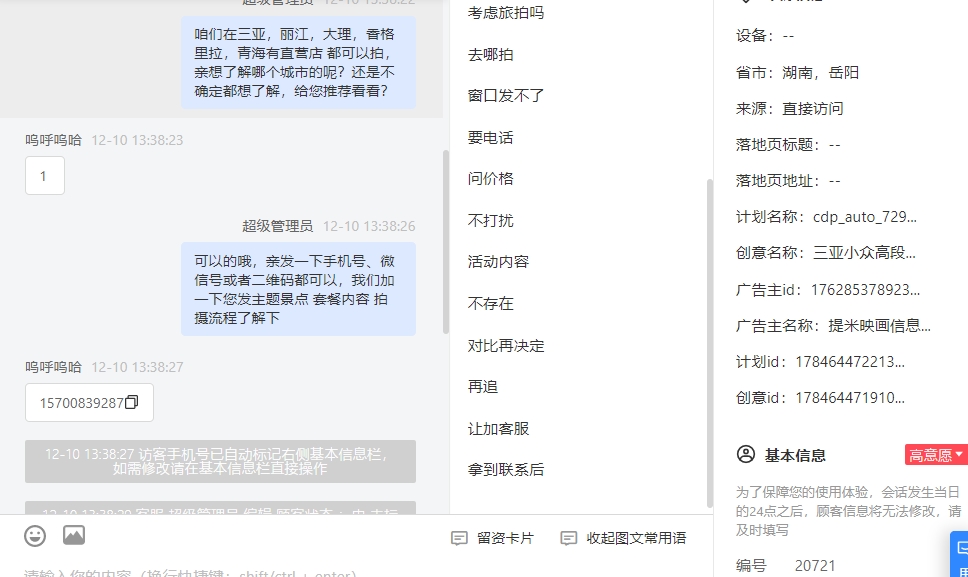Select quick phrase 考虑旅拍吗

pyautogui.click(x=506, y=13)
